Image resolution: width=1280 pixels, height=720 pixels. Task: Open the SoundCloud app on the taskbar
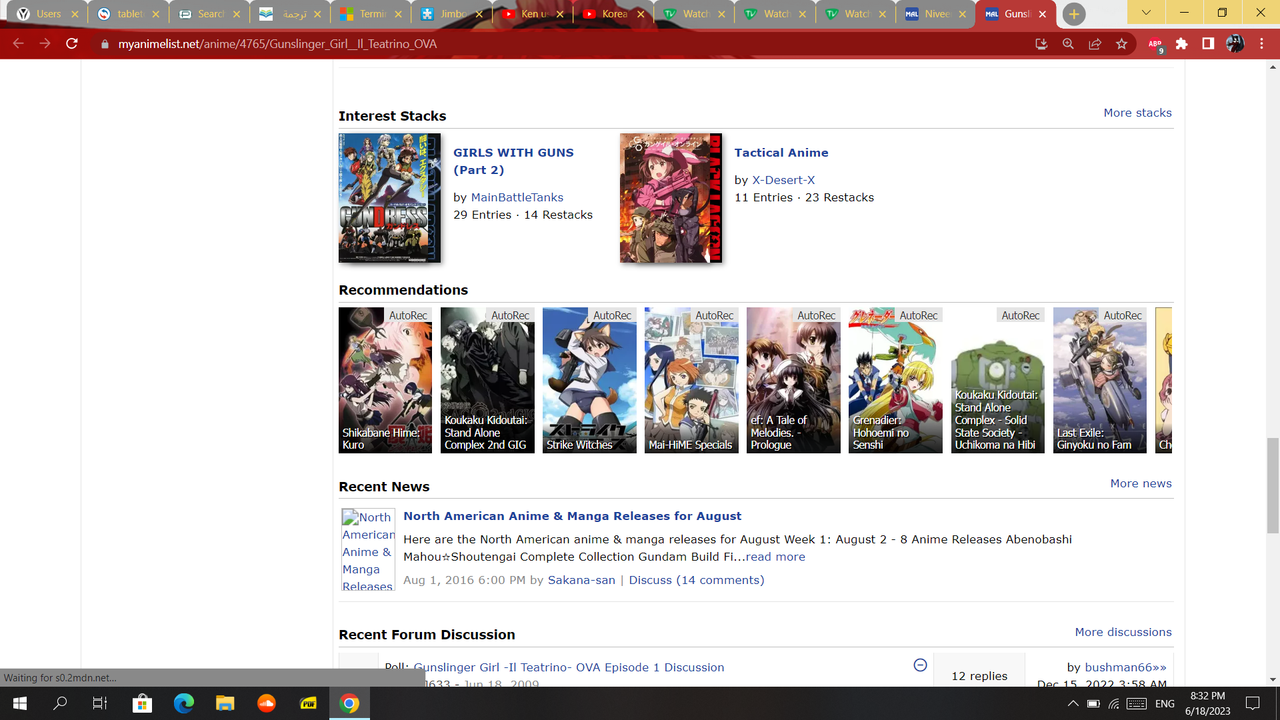(266, 704)
